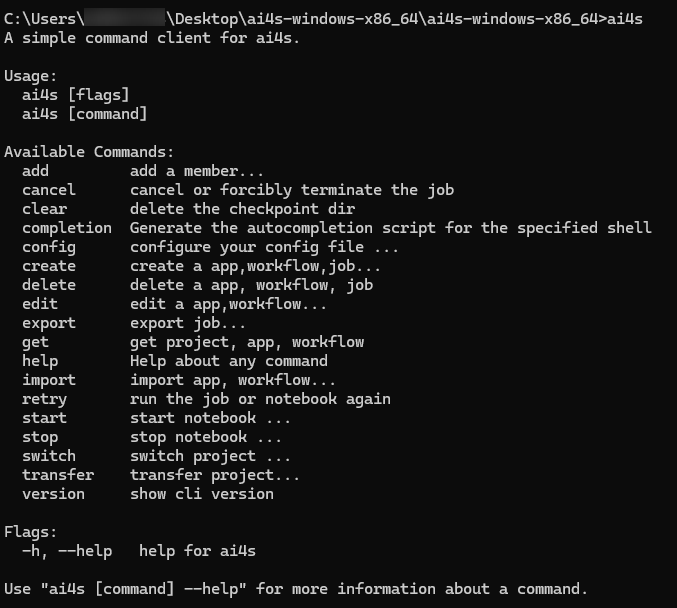The height and width of the screenshot is (608, 677).
Task: Click the 'Available Commands:' heading
Action: pos(89,152)
